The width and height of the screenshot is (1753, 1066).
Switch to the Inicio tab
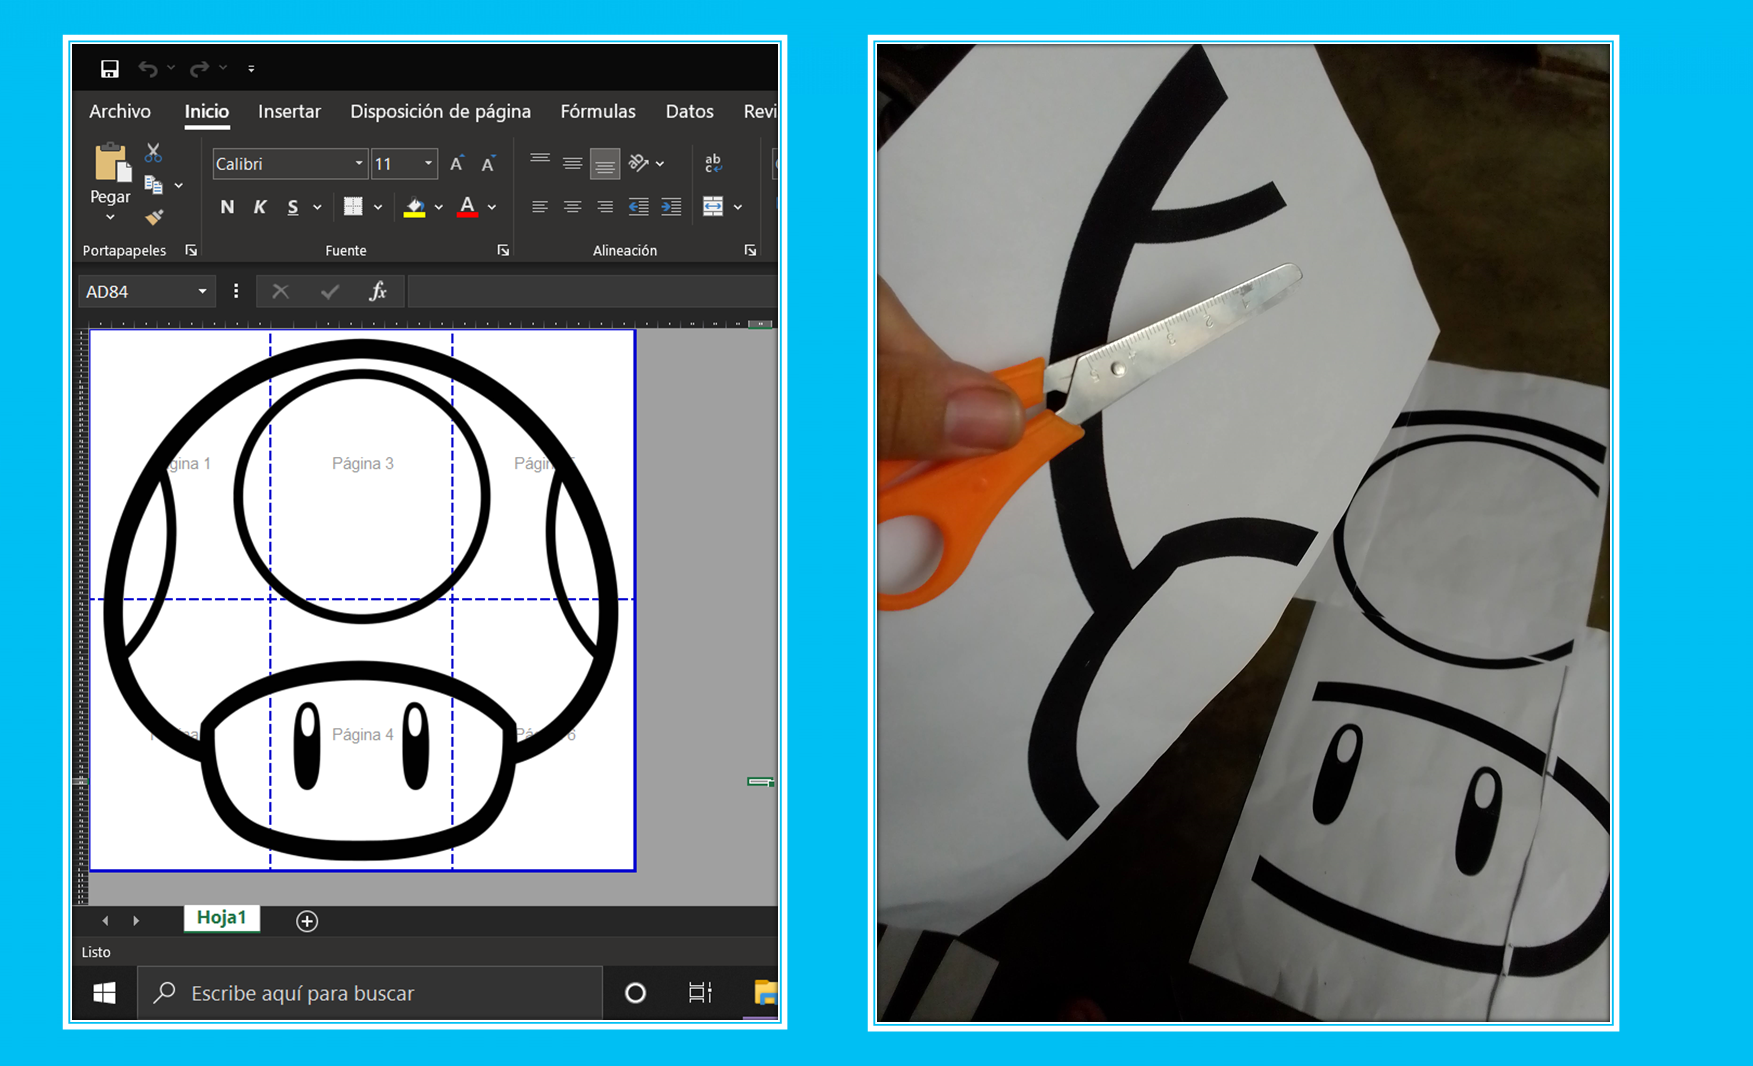click(207, 111)
